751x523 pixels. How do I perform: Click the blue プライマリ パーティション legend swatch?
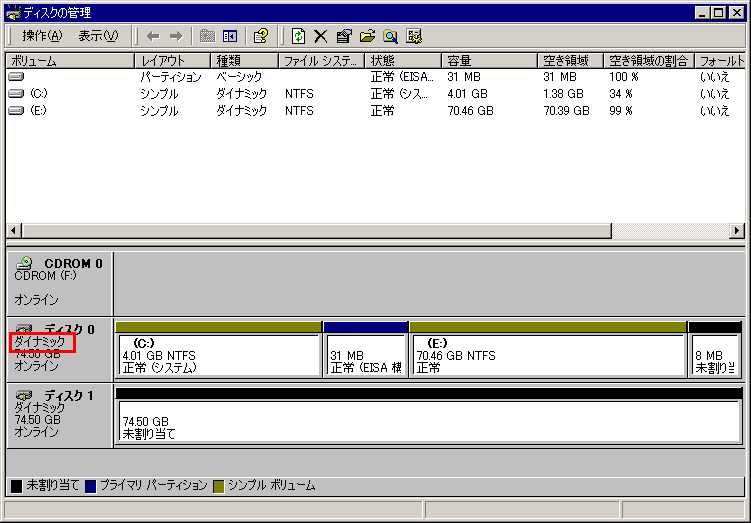[x=91, y=486]
